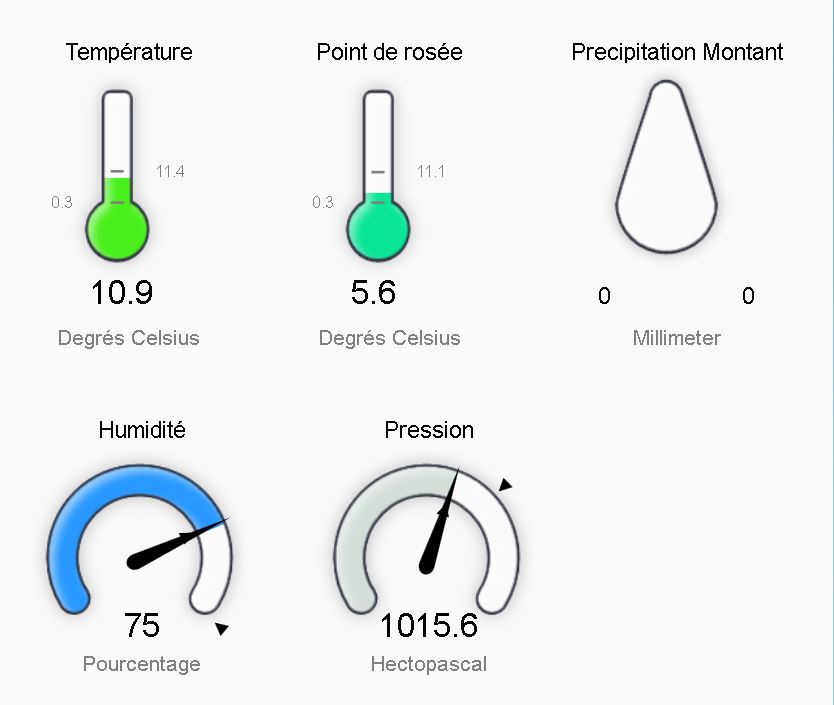834x705 pixels.
Task: Click the Point de rosée thermometer icon
Action: coord(378,176)
